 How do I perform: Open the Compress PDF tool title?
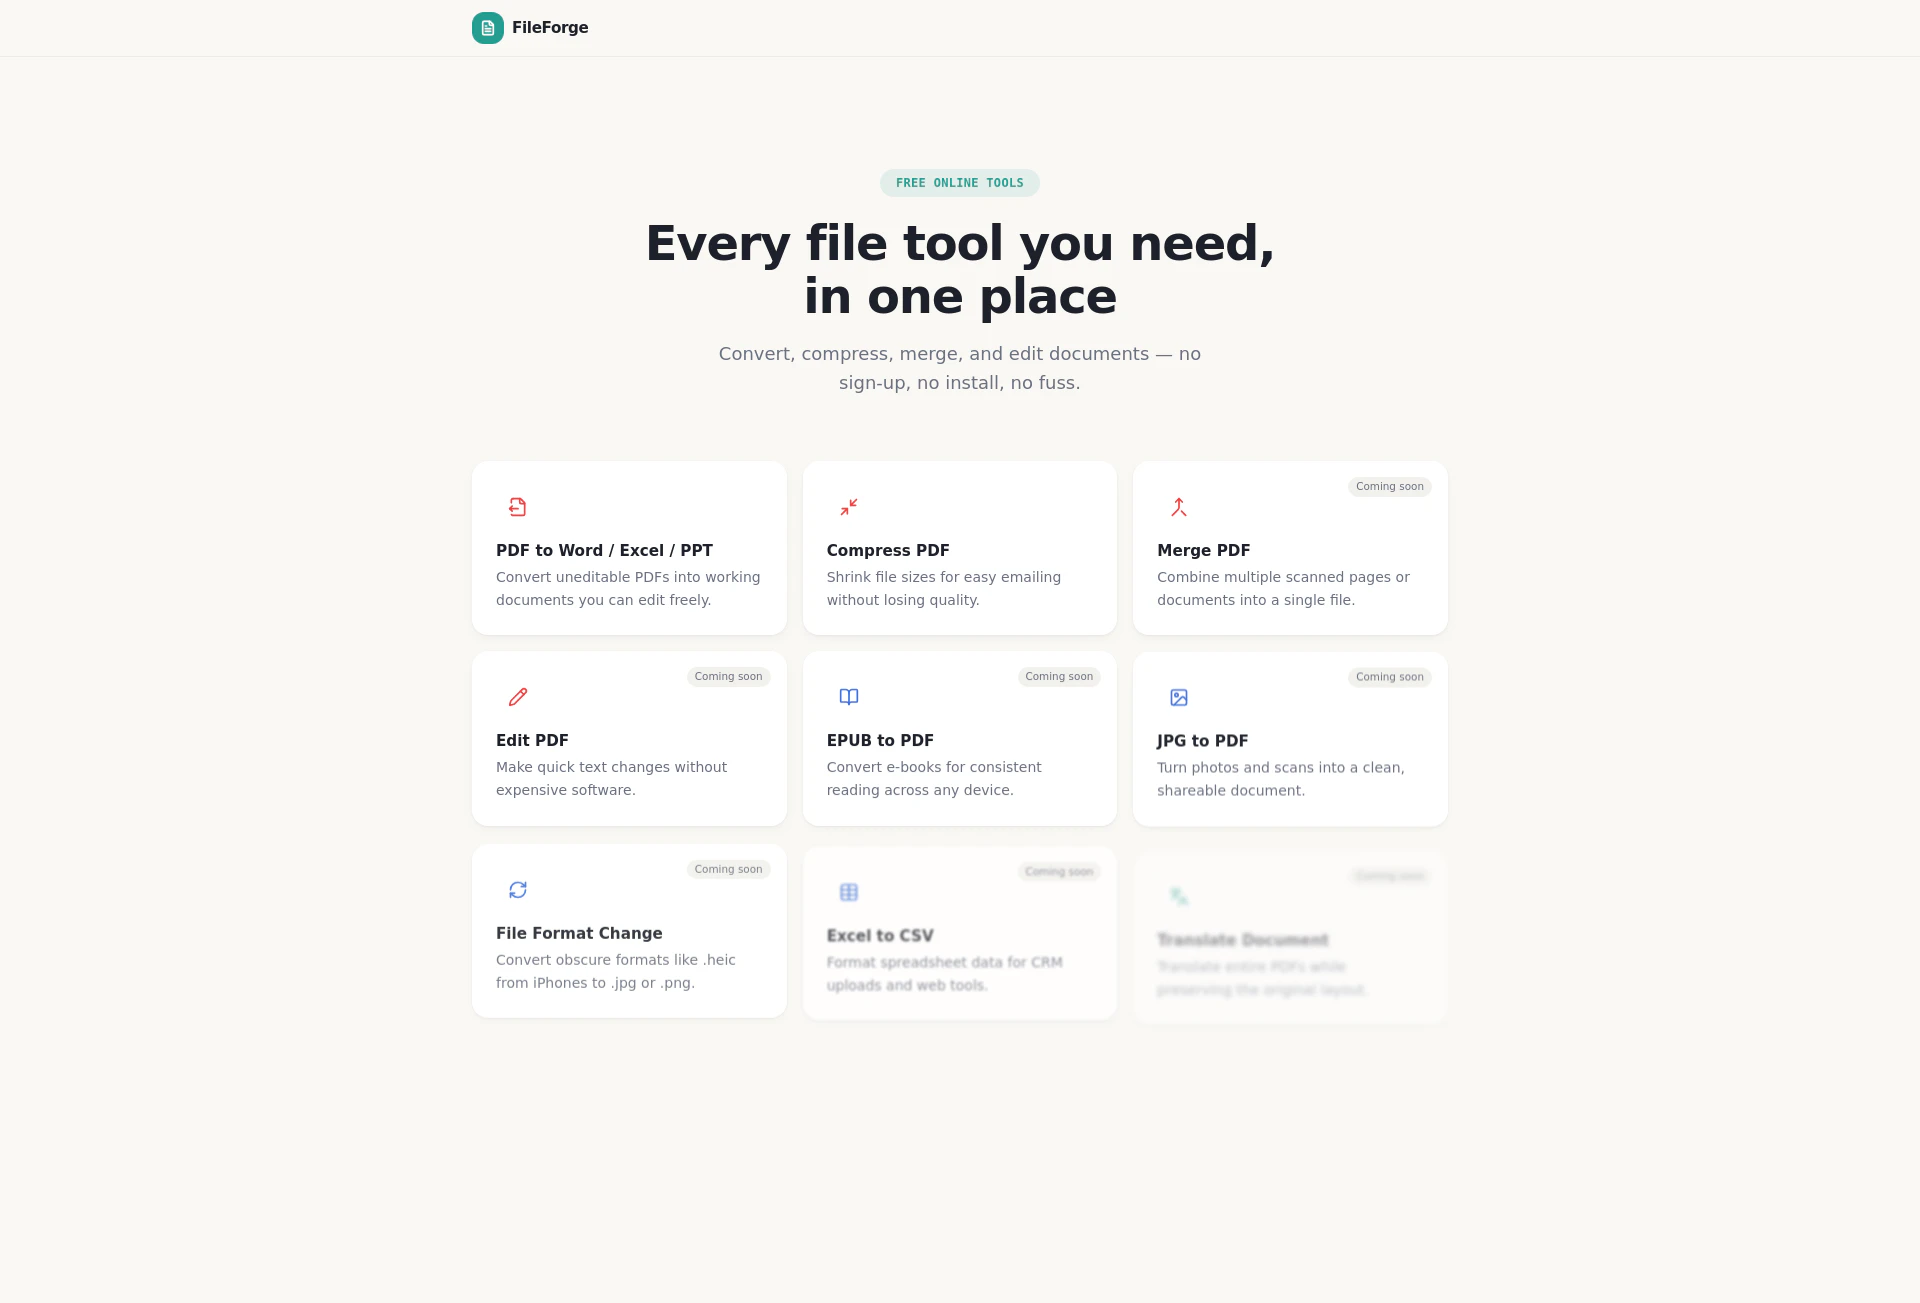887,550
